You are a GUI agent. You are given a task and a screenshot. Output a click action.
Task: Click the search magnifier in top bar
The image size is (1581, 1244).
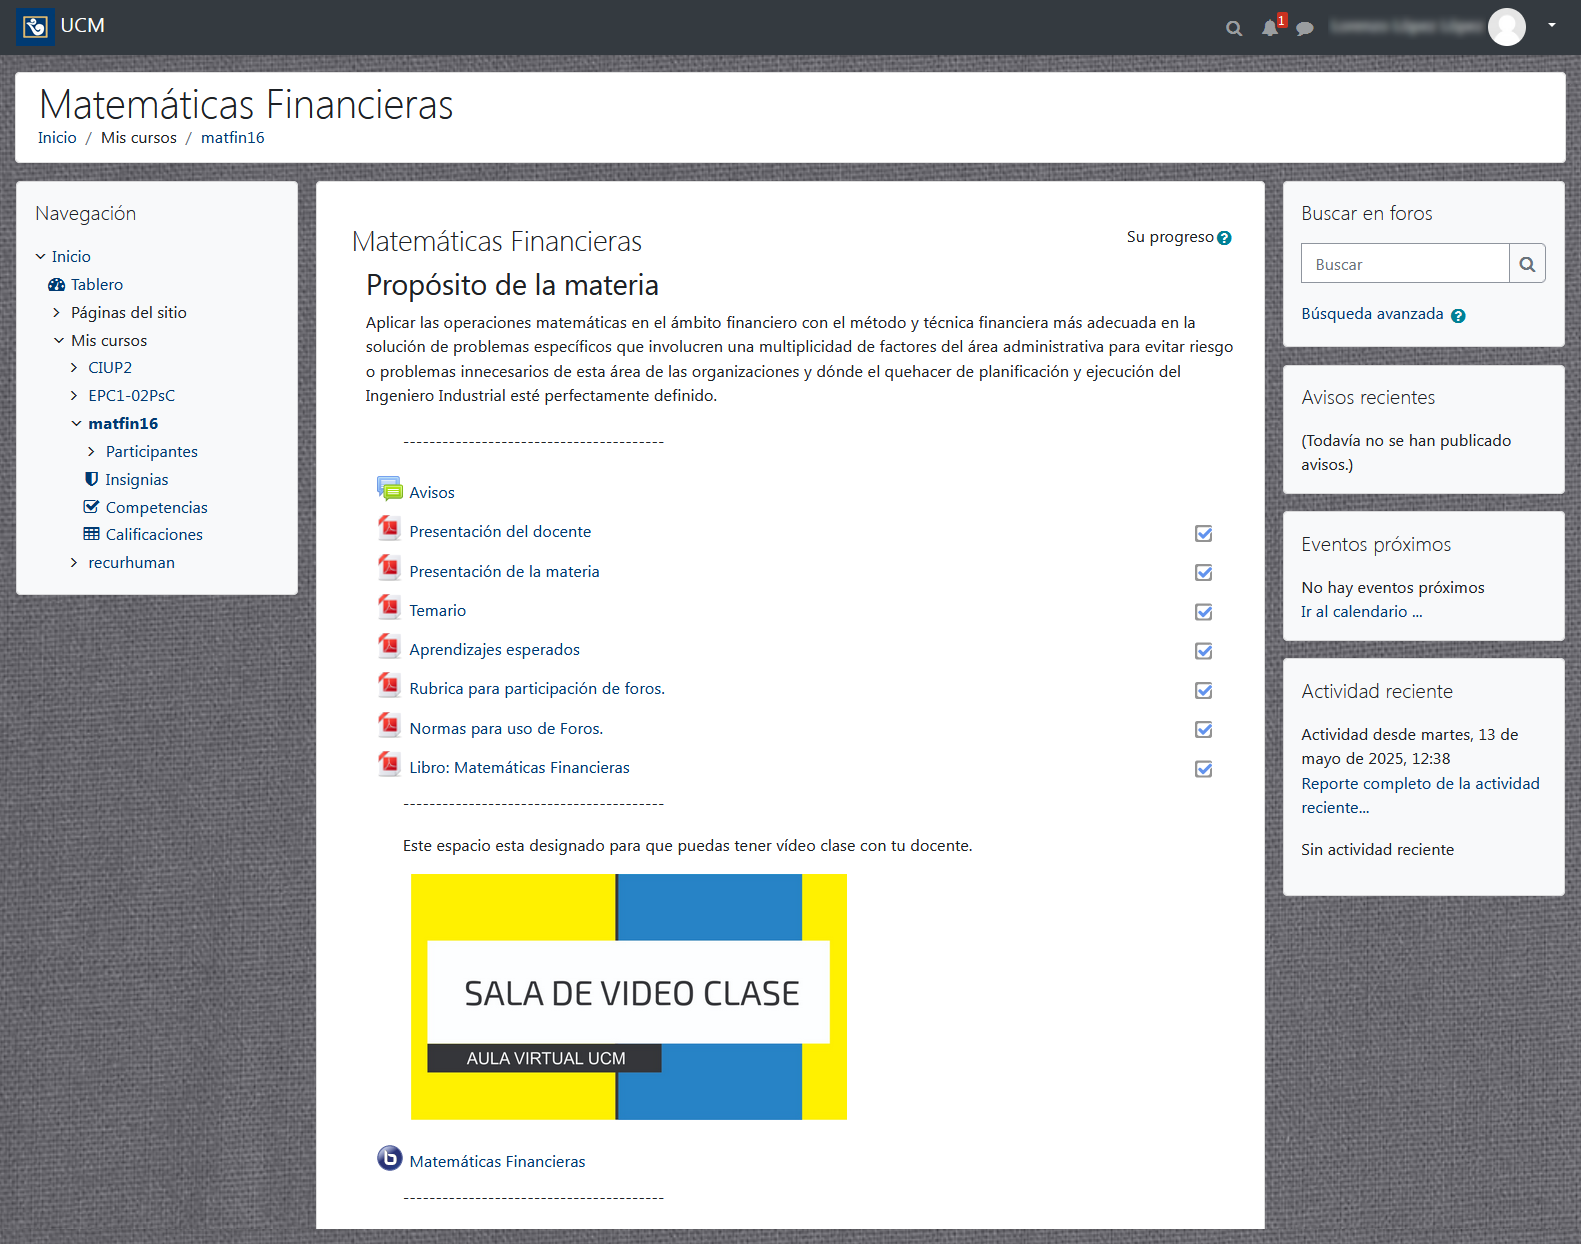click(1234, 28)
